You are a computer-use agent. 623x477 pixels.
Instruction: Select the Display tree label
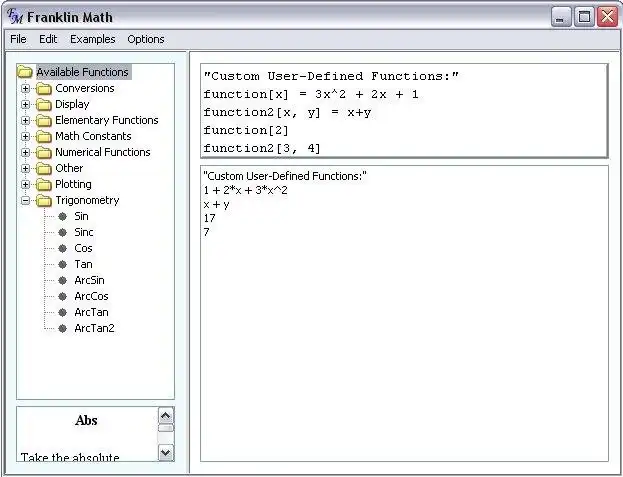(72, 104)
